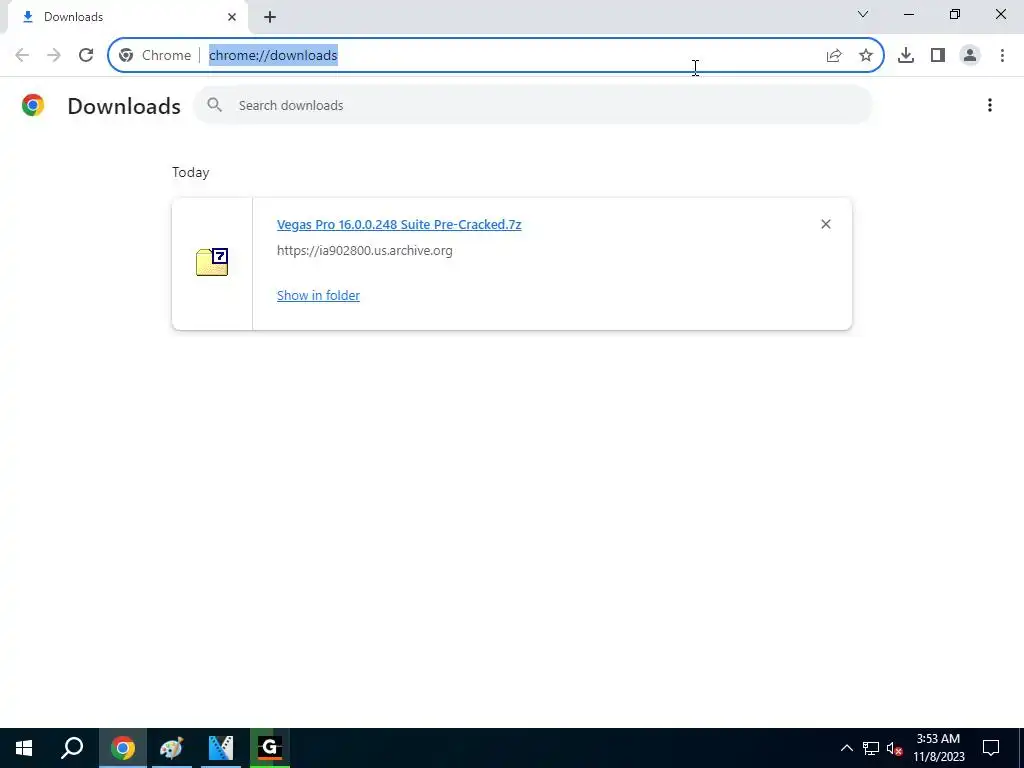Screen dimensions: 1024x768
Task: Toggle the side panel icon
Action: pos(938,56)
